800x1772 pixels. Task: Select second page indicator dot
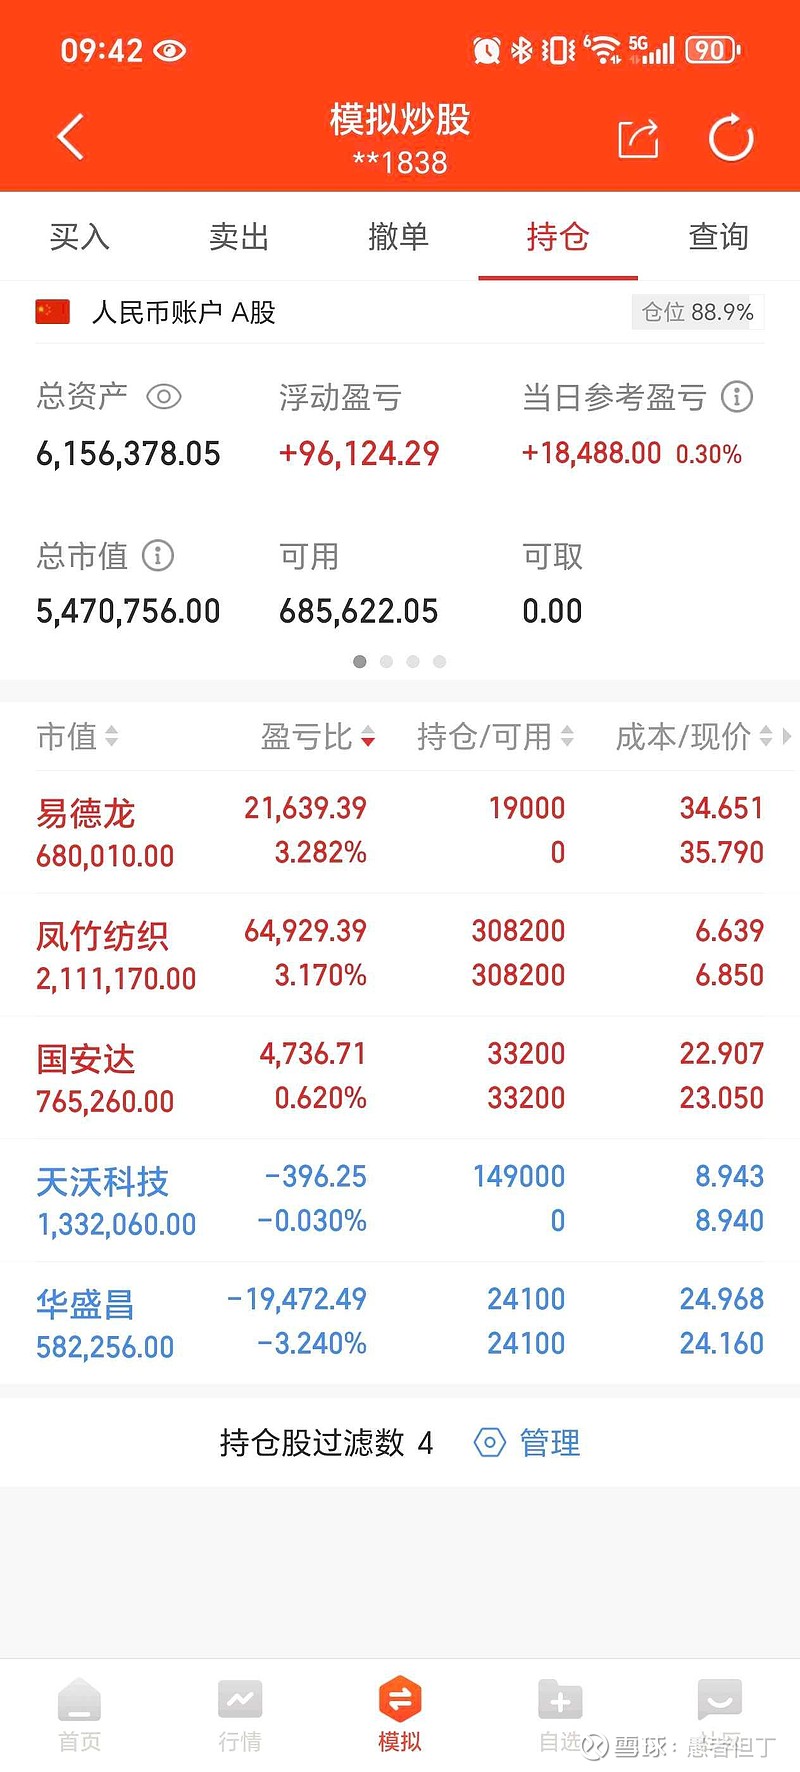tap(386, 662)
